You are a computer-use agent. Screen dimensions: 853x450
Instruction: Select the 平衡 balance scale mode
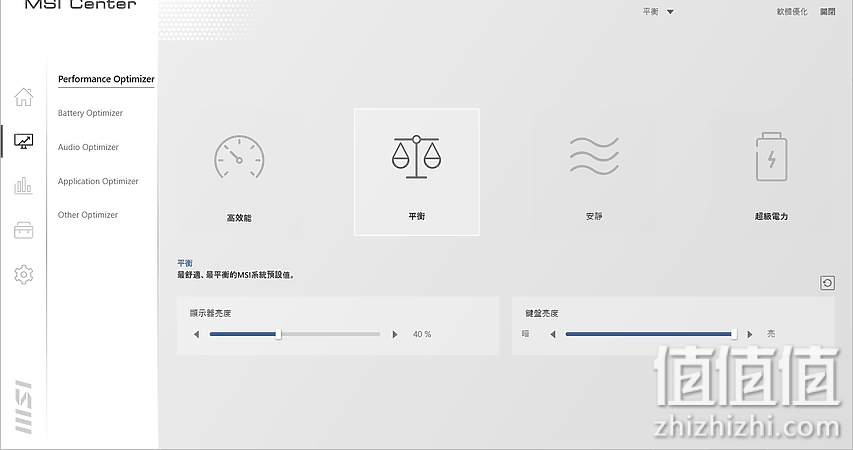[417, 172]
